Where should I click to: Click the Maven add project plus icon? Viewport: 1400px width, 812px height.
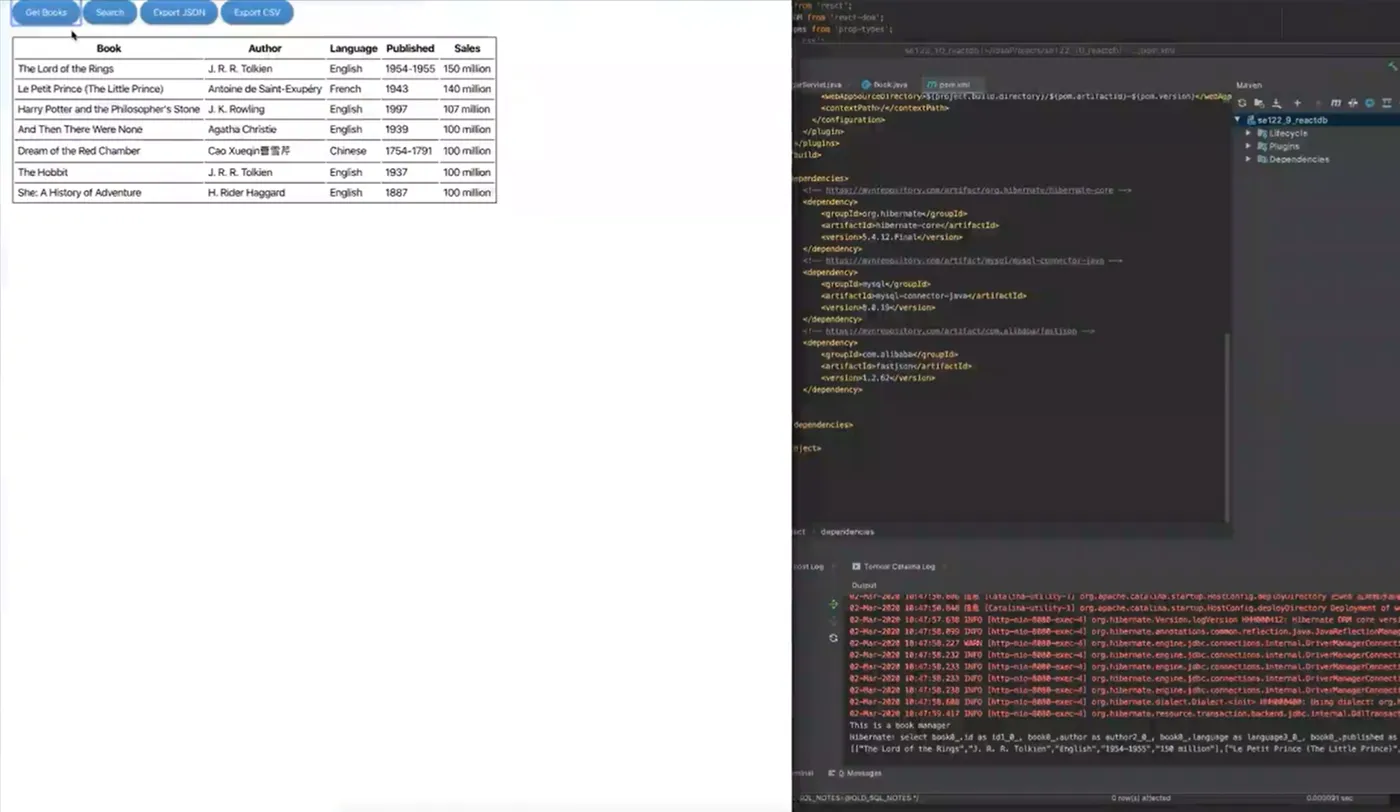pos(1297,103)
